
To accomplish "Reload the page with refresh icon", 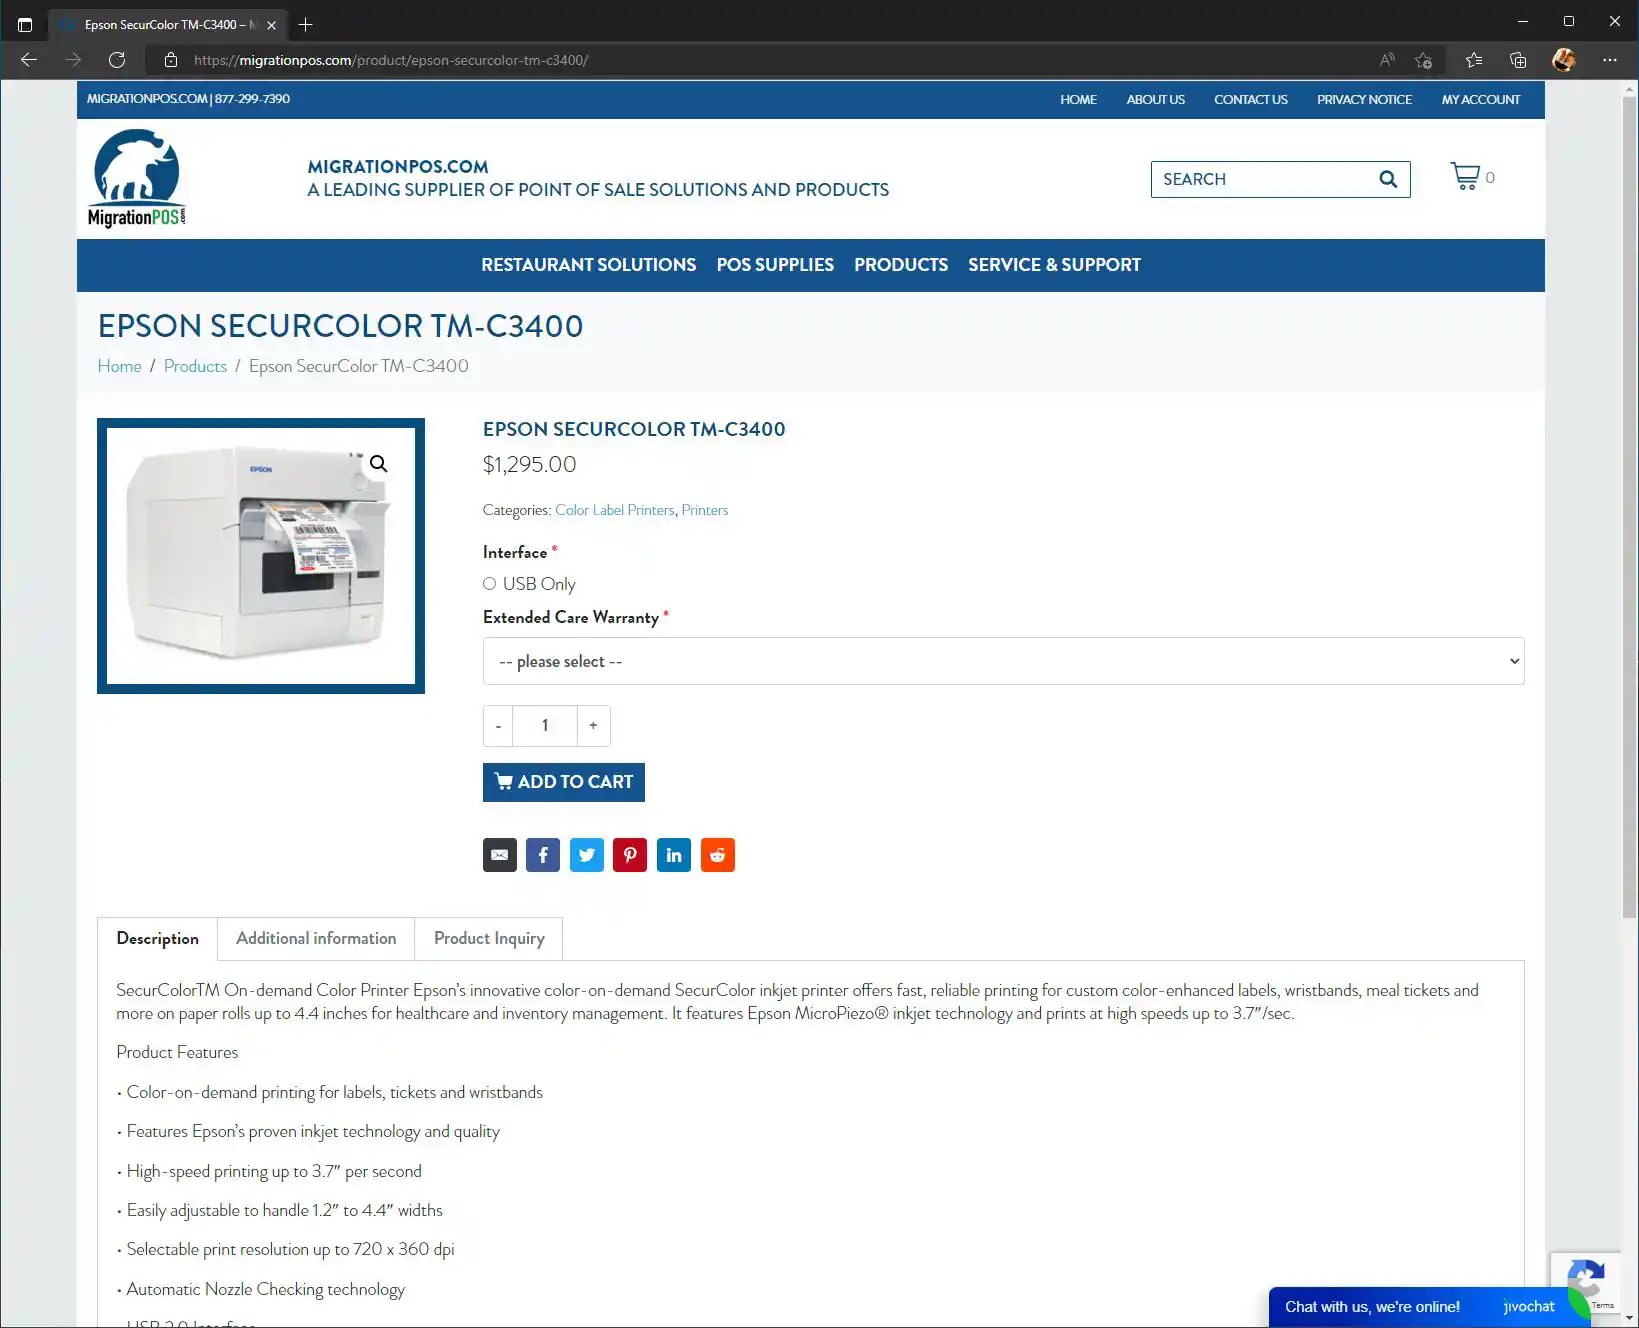I will tap(117, 60).
